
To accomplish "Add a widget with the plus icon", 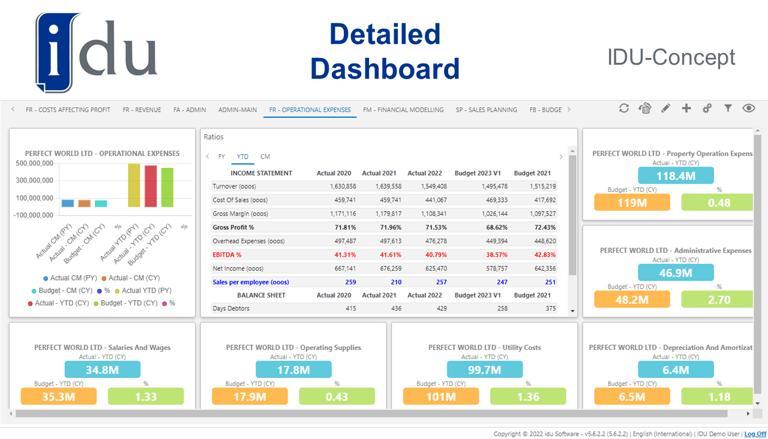I will tap(686, 108).
